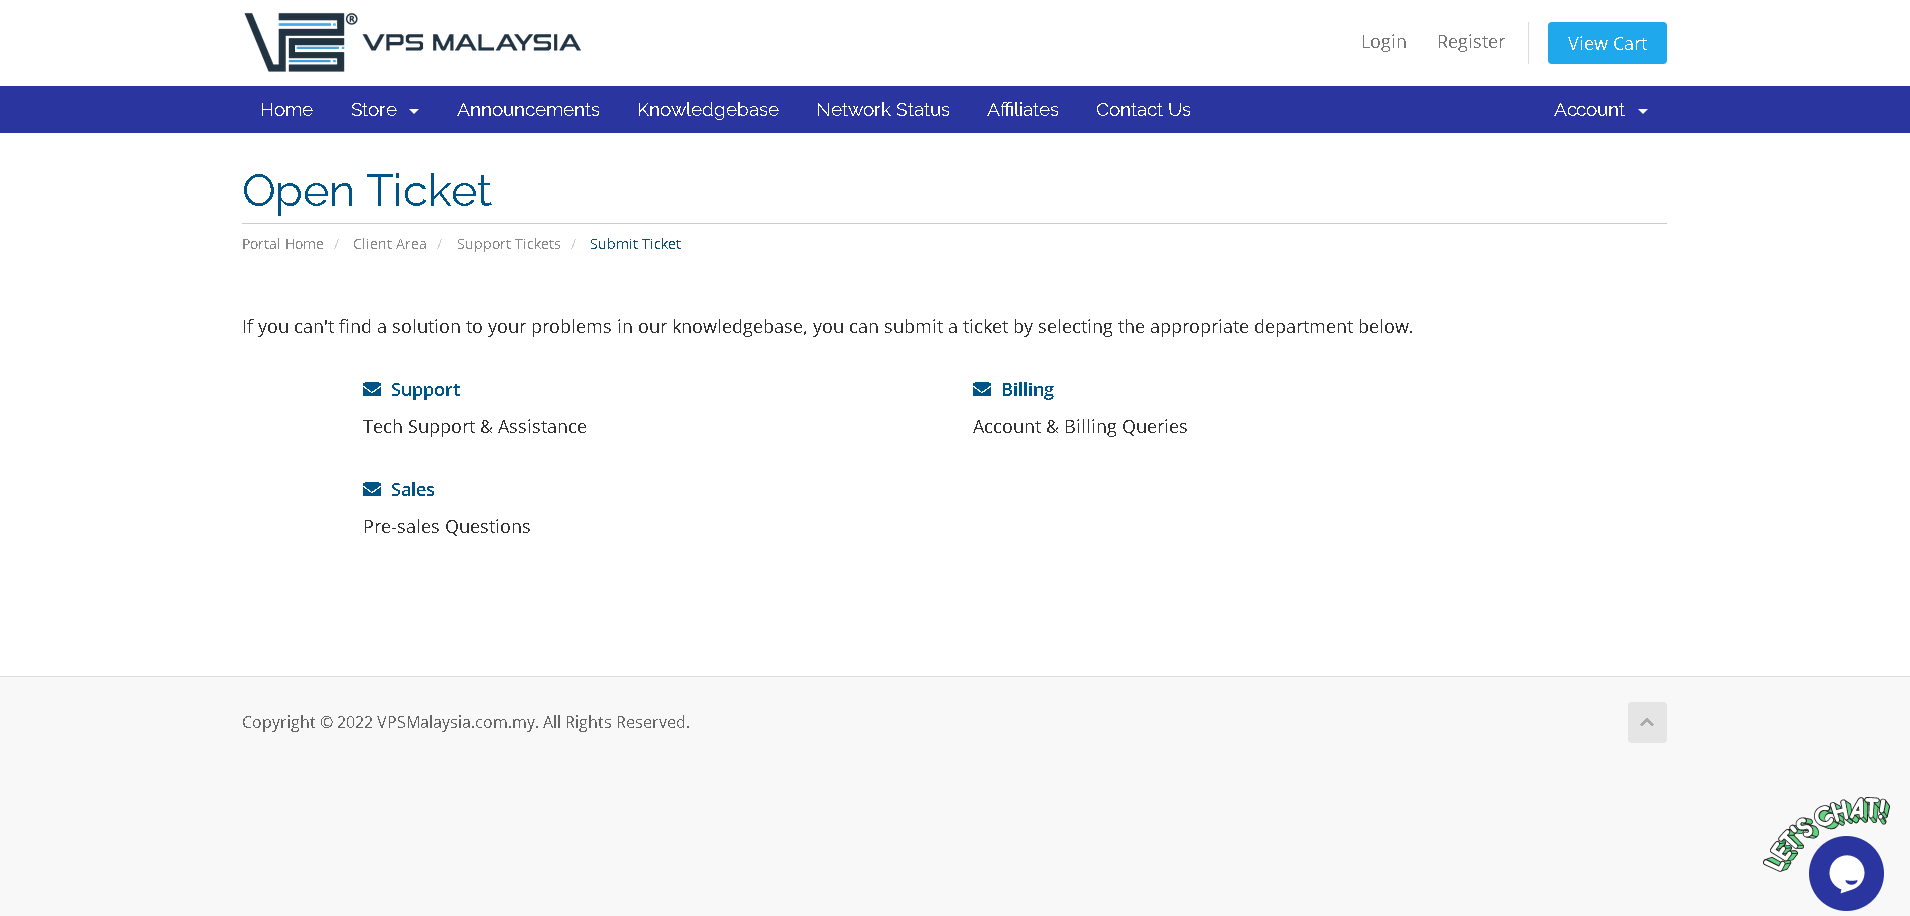Click the VPS Malaysia logo
This screenshot has width=1910, height=916.
coord(412,42)
